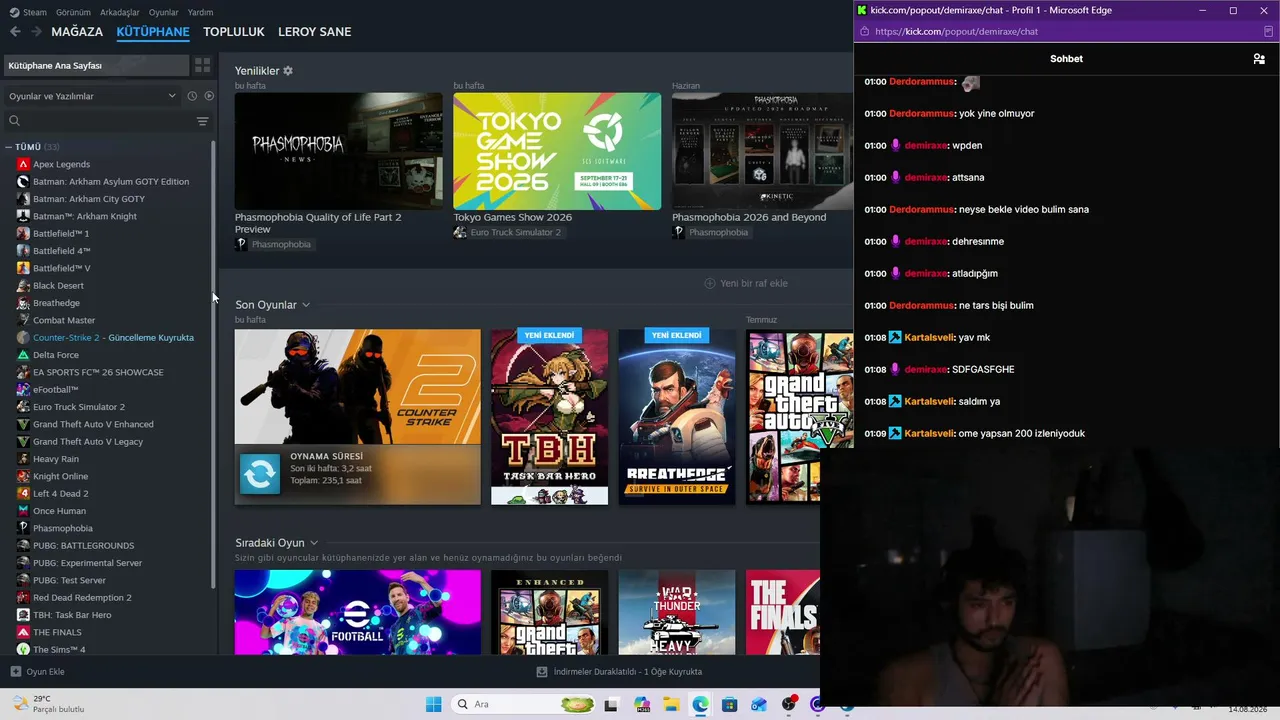The height and width of the screenshot is (720, 1280).
Task: Open the Arkadaşlar menu
Action: point(120,12)
